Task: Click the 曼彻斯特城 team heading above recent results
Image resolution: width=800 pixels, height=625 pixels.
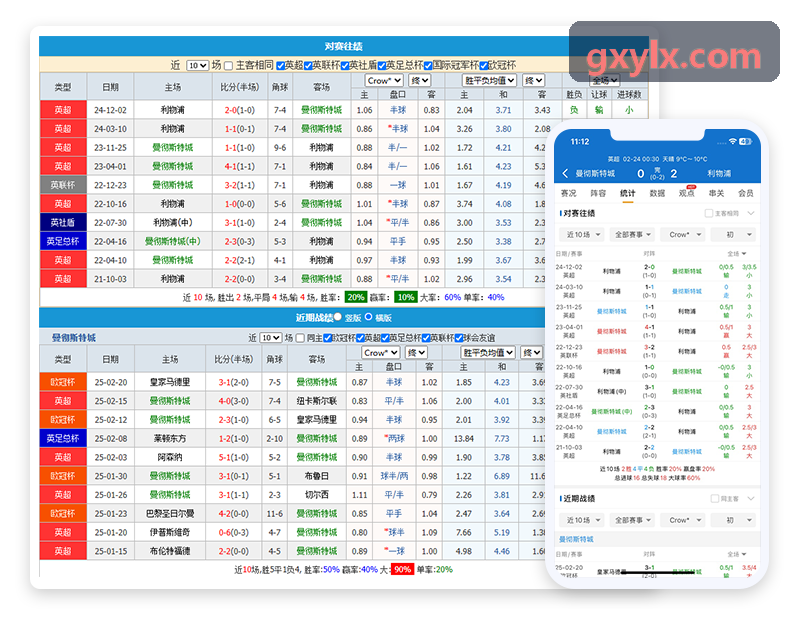Action: point(74,338)
